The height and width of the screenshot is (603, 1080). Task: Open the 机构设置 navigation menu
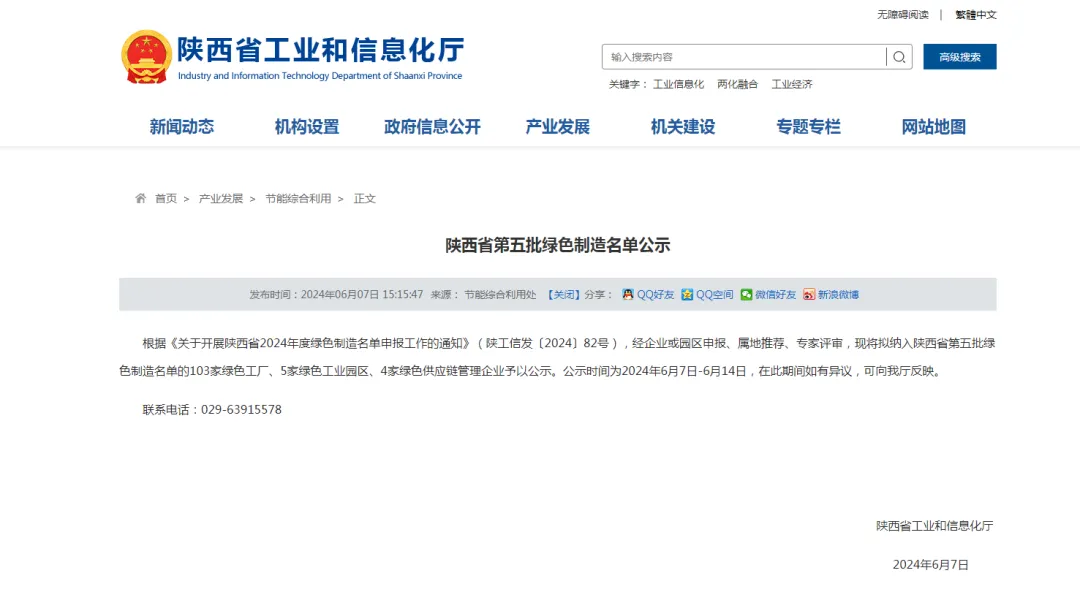[306, 126]
